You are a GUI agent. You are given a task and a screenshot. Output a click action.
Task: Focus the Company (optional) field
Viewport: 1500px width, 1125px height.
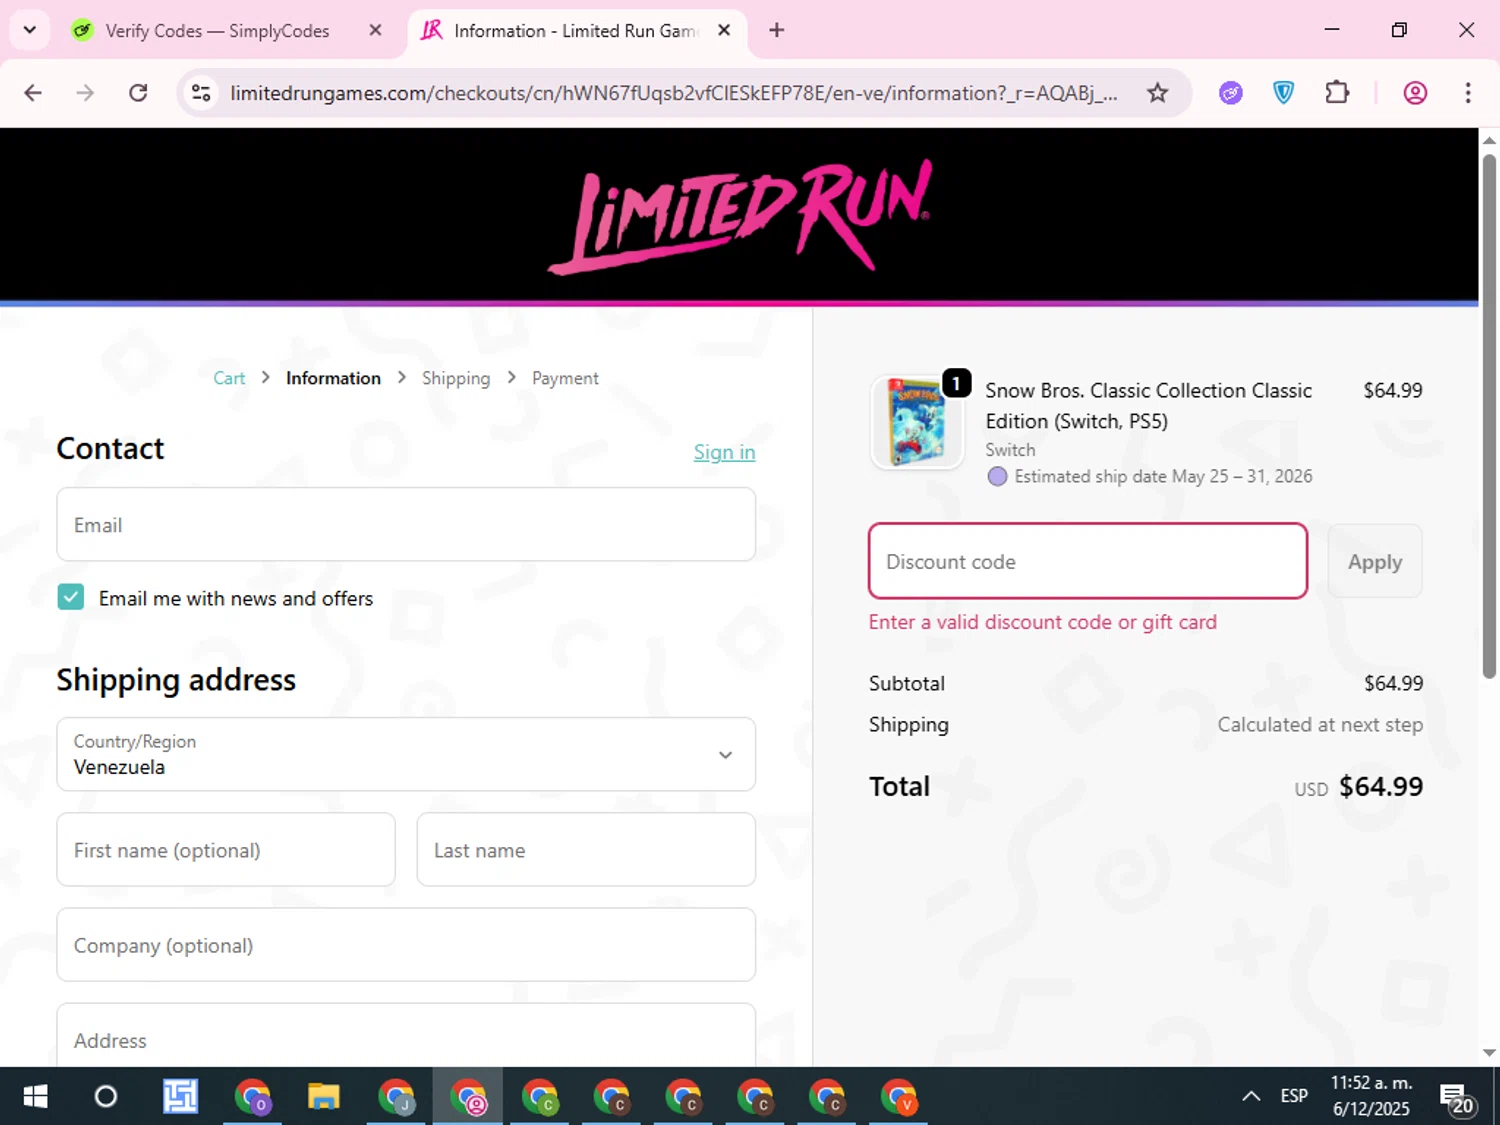coord(406,944)
